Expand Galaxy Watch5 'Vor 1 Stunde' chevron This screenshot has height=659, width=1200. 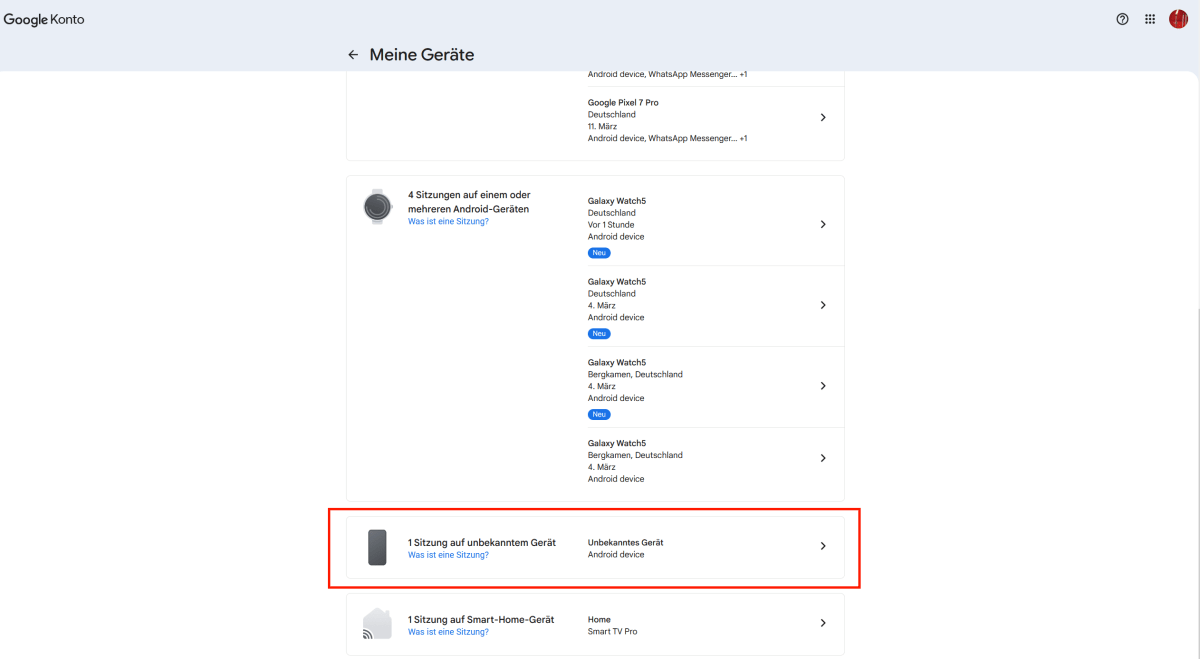[x=823, y=224]
